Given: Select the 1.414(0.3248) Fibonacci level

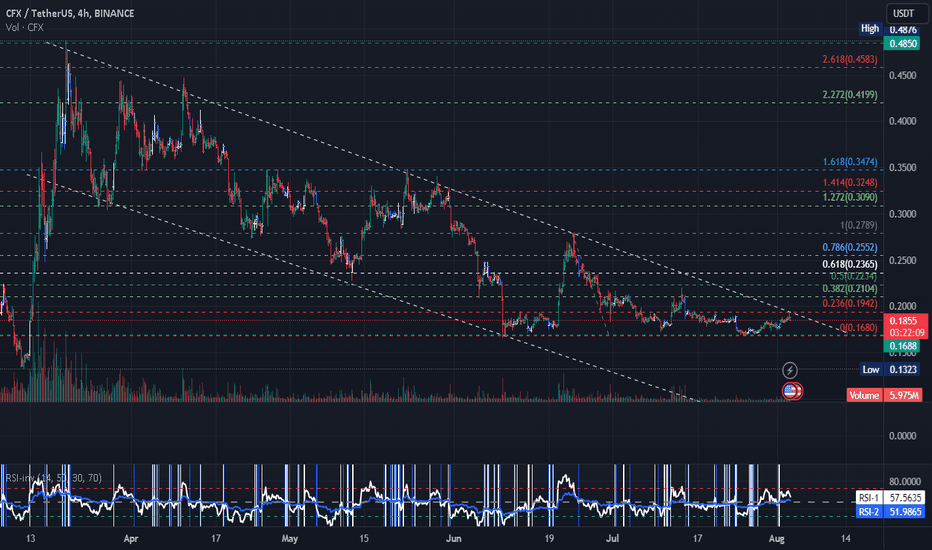Looking at the screenshot, I should click(x=850, y=183).
